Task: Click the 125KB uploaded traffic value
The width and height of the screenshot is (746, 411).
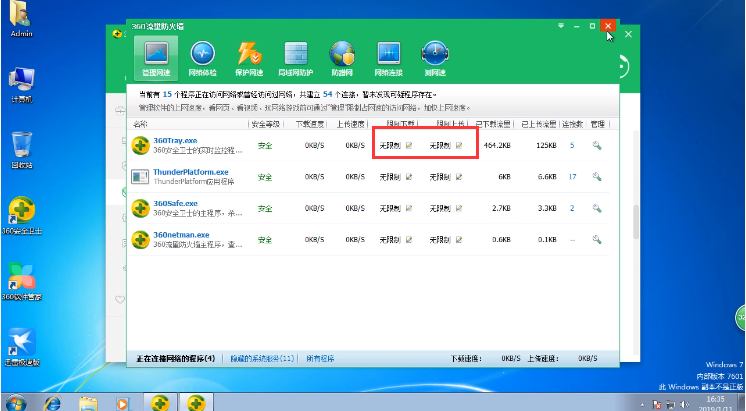Action: (546, 146)
